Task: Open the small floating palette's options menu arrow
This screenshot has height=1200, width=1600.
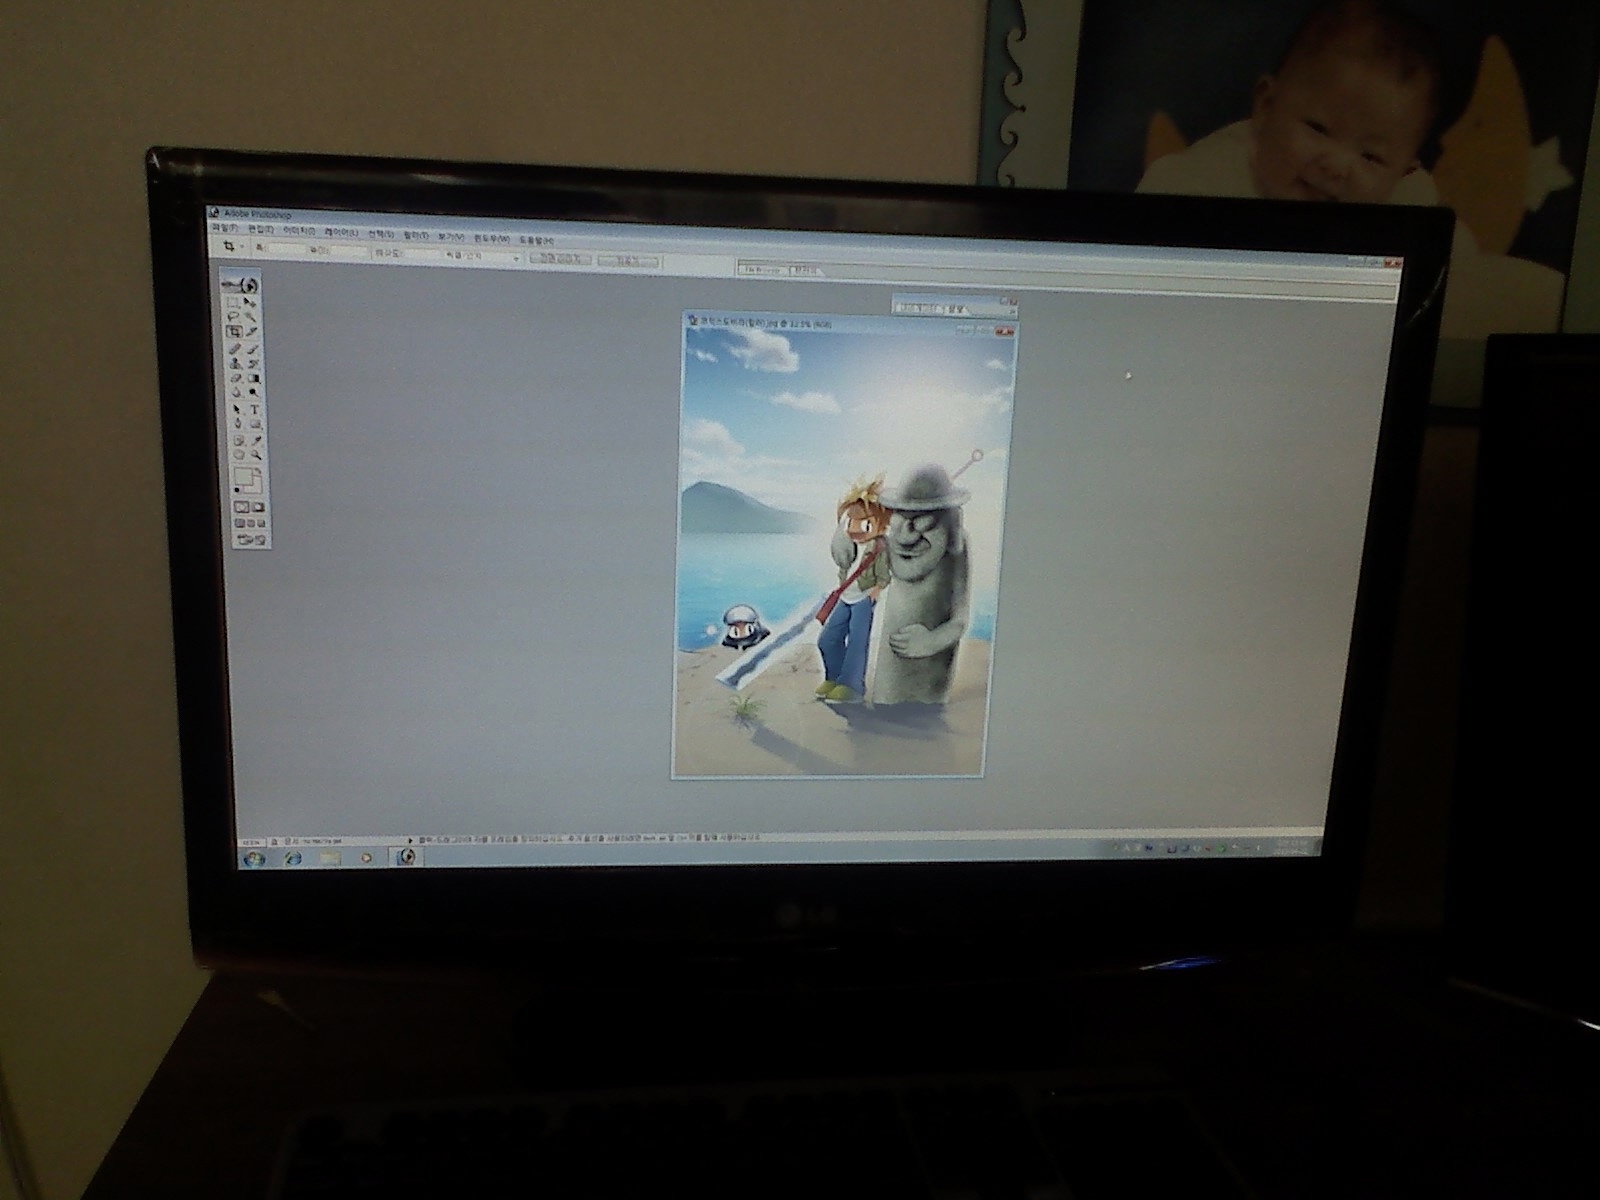Action: pos(1013,311)
